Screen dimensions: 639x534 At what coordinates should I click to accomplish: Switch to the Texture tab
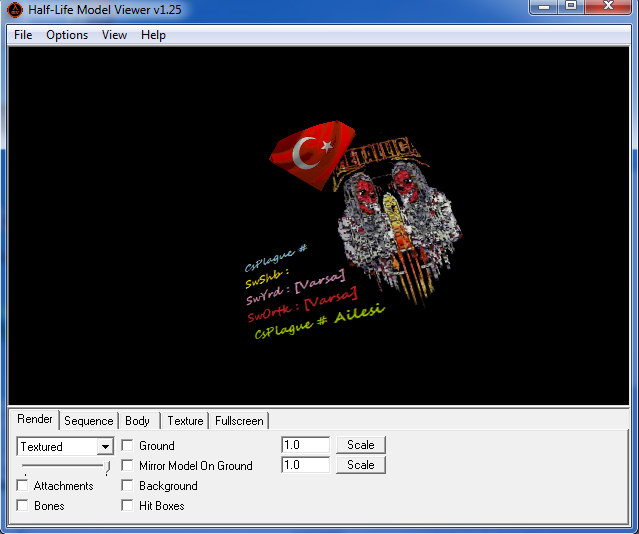(x=185, y=421)
